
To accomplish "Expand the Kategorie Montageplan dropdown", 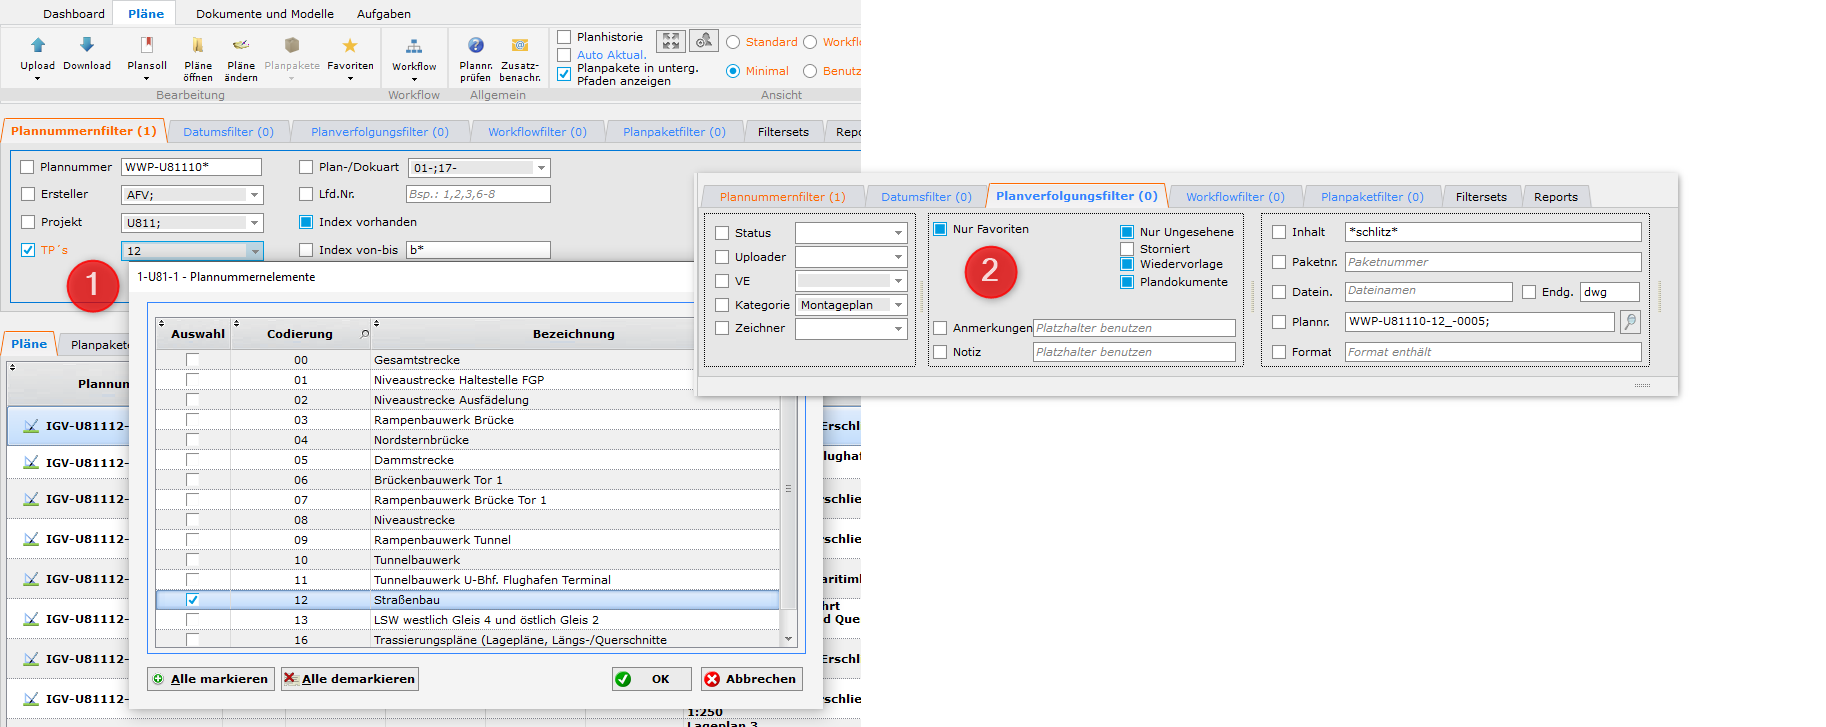I will [898, 305].
